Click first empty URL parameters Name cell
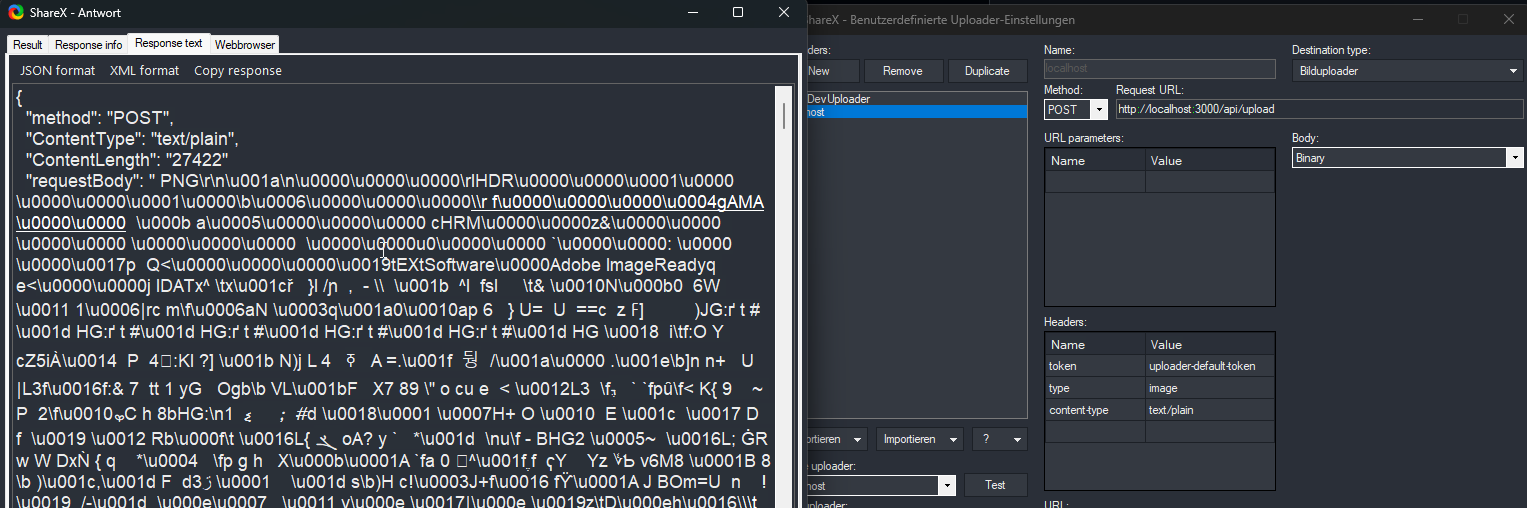Image resolution: width=1527 pixels, height=508 pixels. click(x=1095, y=181)
